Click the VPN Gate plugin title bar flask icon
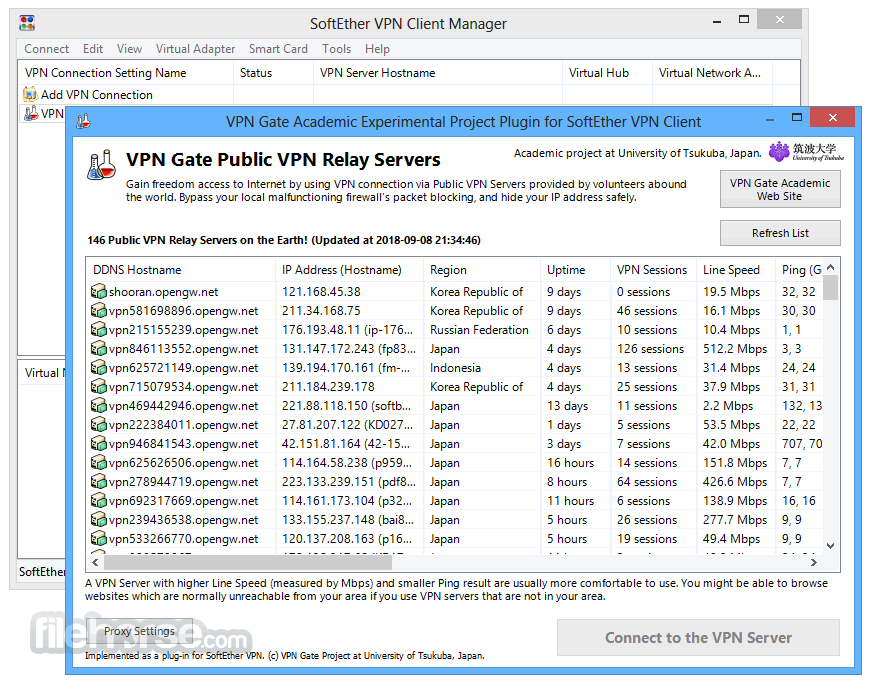 click(83, 121)
